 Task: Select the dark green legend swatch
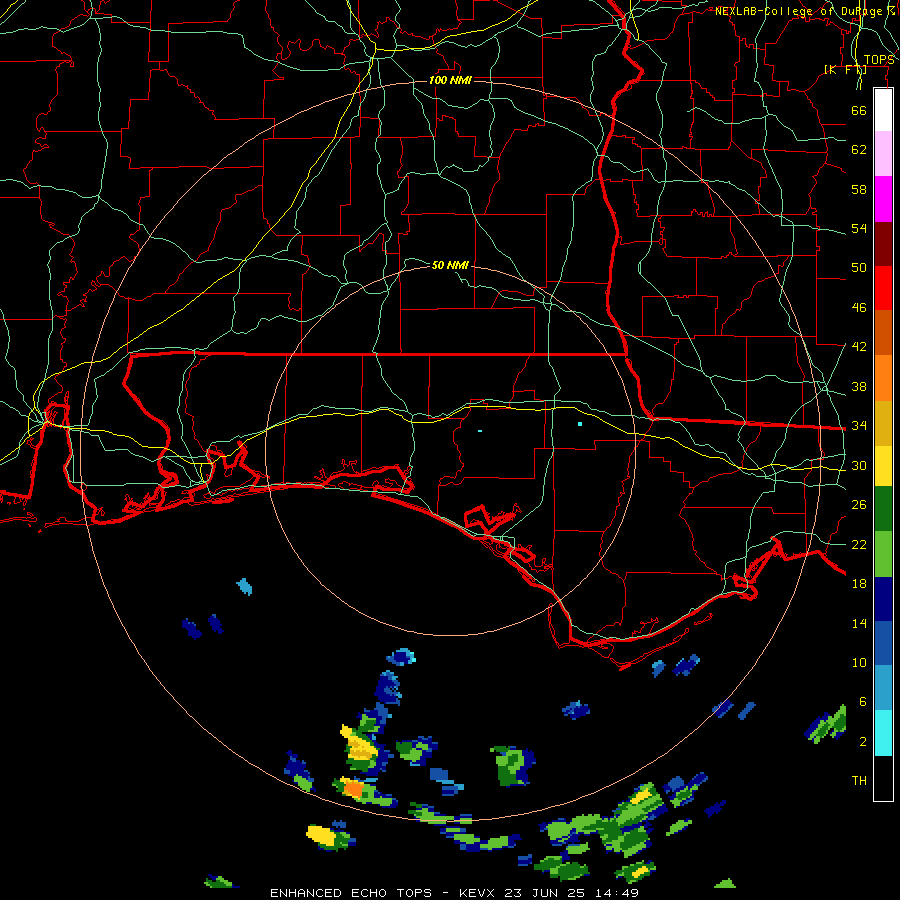point(883,509)
